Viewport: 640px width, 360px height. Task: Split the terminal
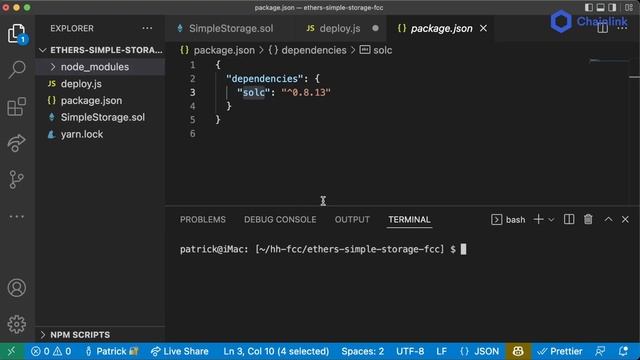tap(569, 219)
